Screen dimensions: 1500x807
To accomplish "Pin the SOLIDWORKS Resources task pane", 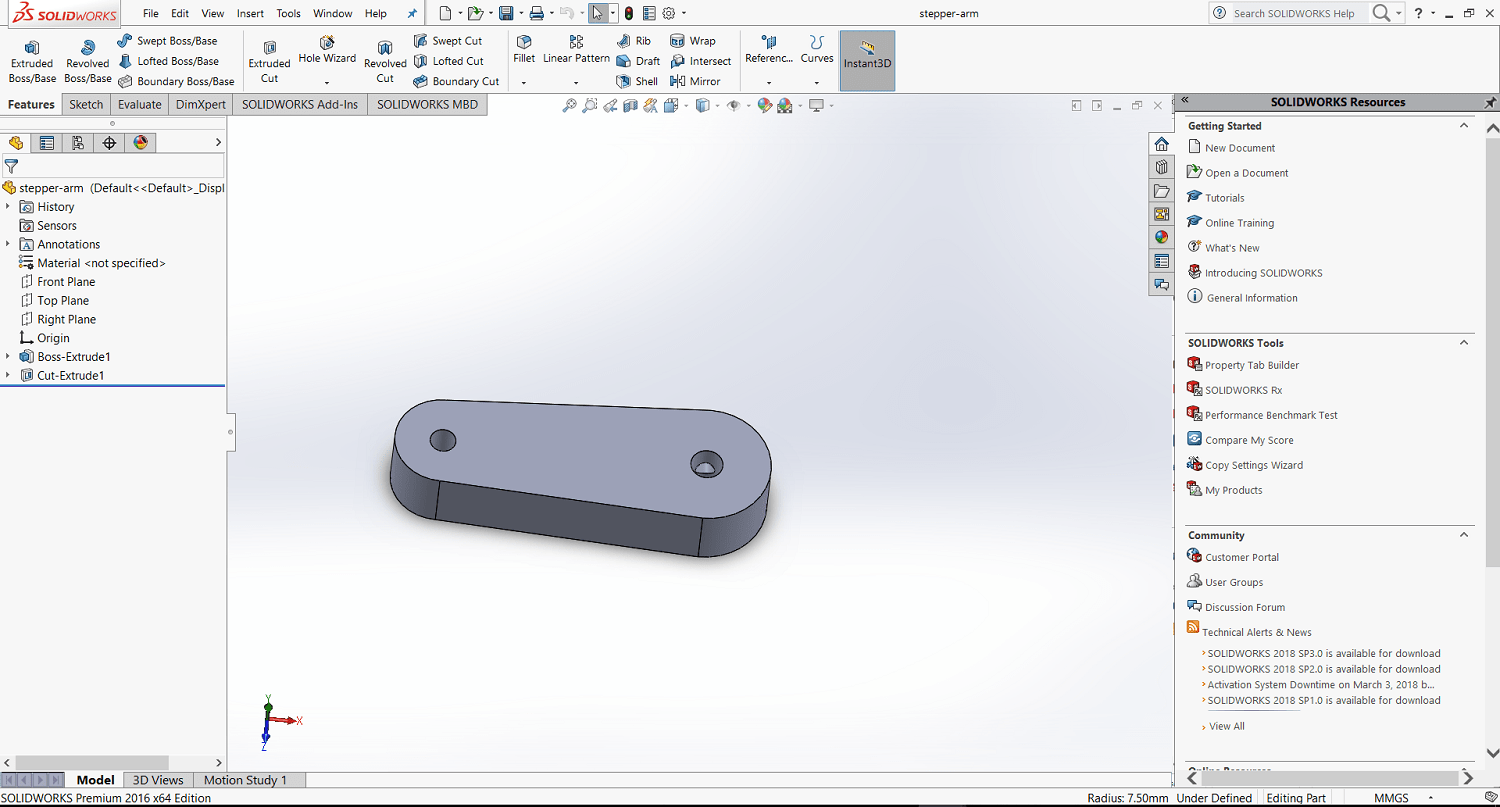I will [x=1490, y=102].
